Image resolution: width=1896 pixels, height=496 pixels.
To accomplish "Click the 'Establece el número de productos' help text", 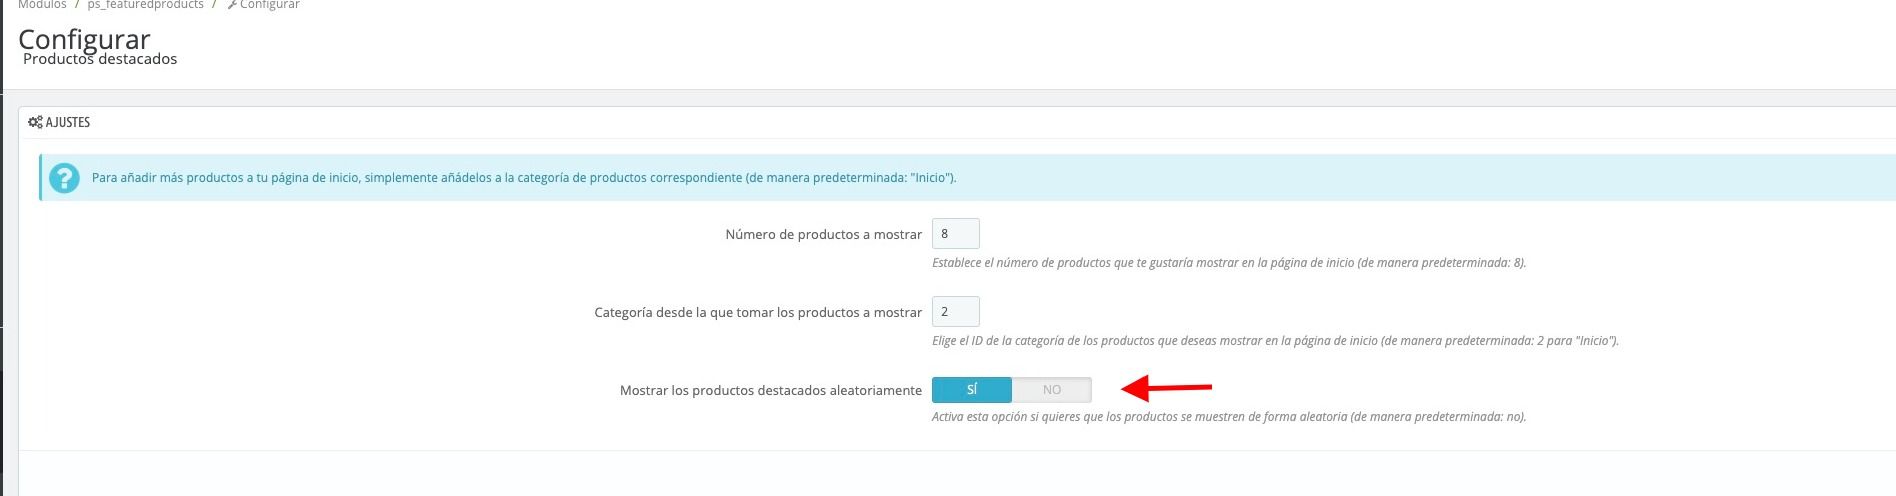I will [1229, 263].
